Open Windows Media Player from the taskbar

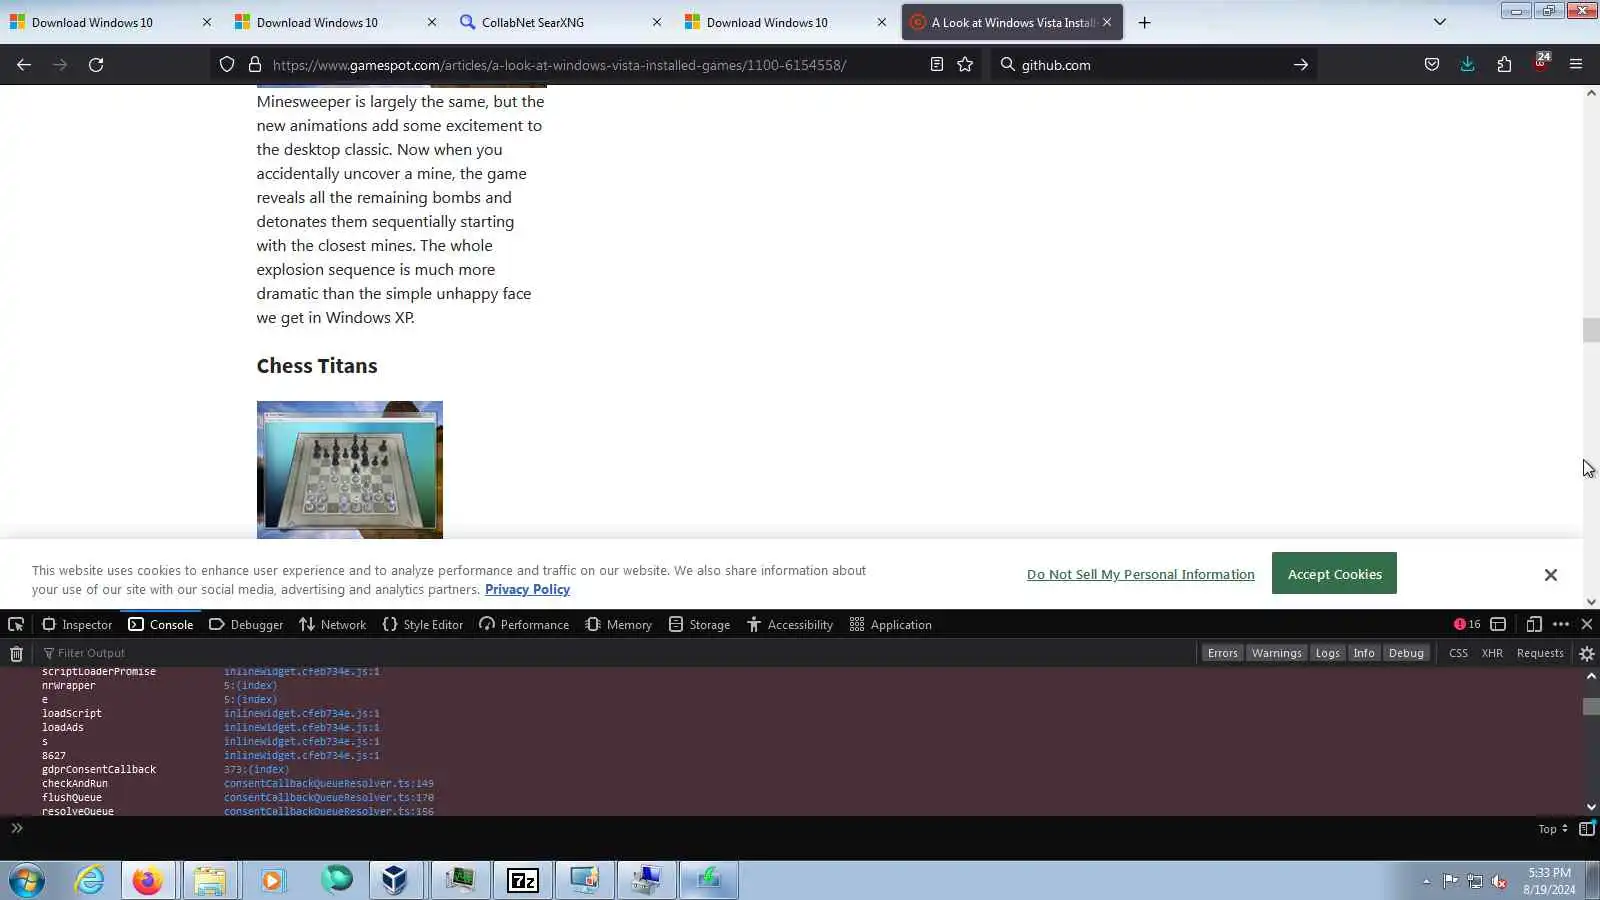272,880
